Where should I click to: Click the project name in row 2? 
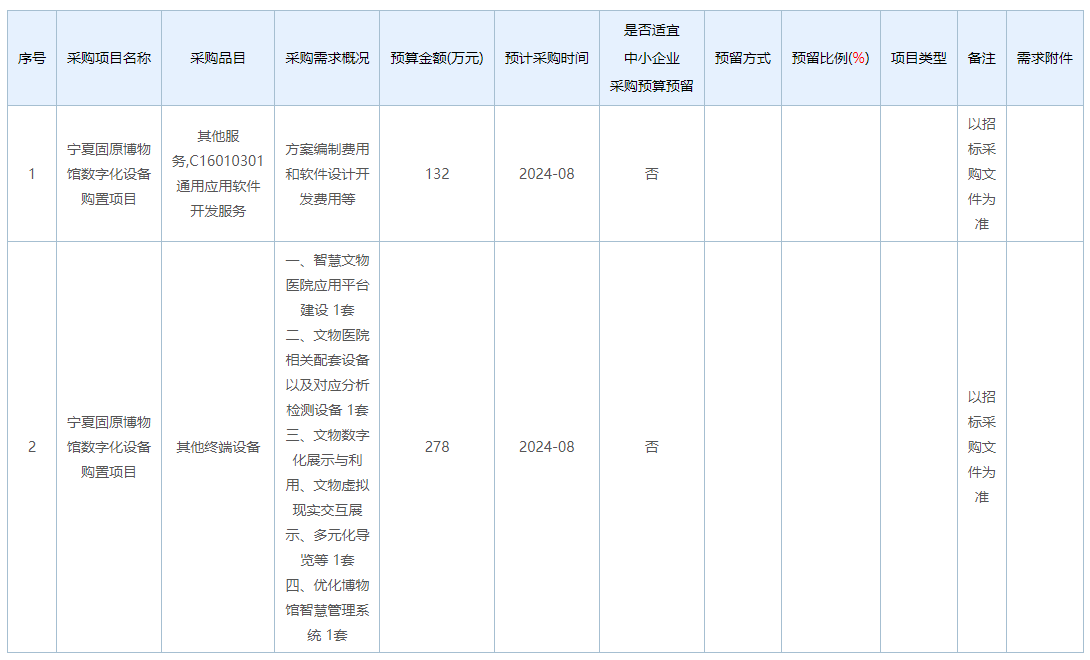pyautogui.click(x=109, y=447)
